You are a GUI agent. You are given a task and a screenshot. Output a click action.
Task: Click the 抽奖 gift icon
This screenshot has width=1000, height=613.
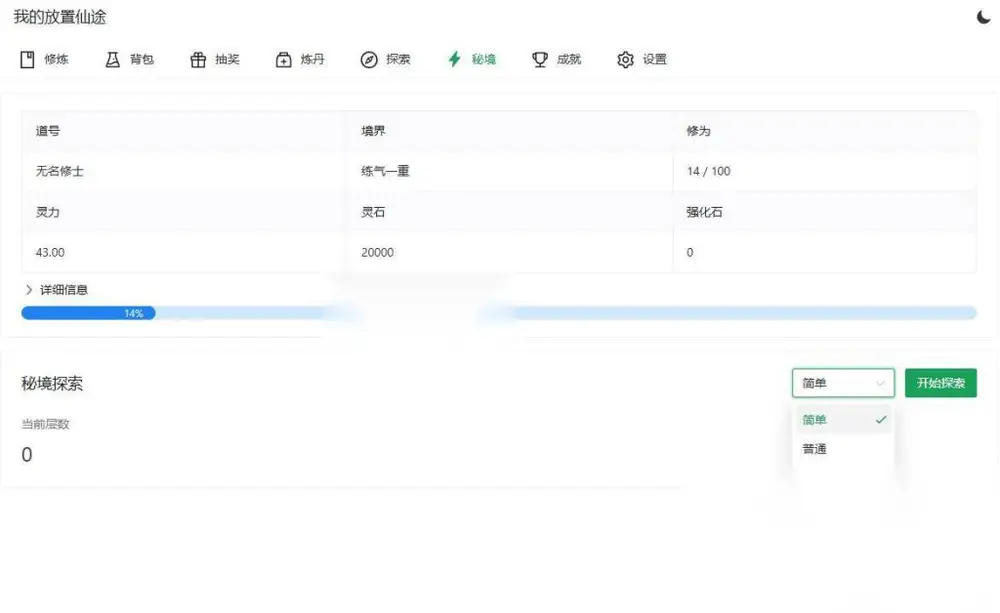coord(198,59)
